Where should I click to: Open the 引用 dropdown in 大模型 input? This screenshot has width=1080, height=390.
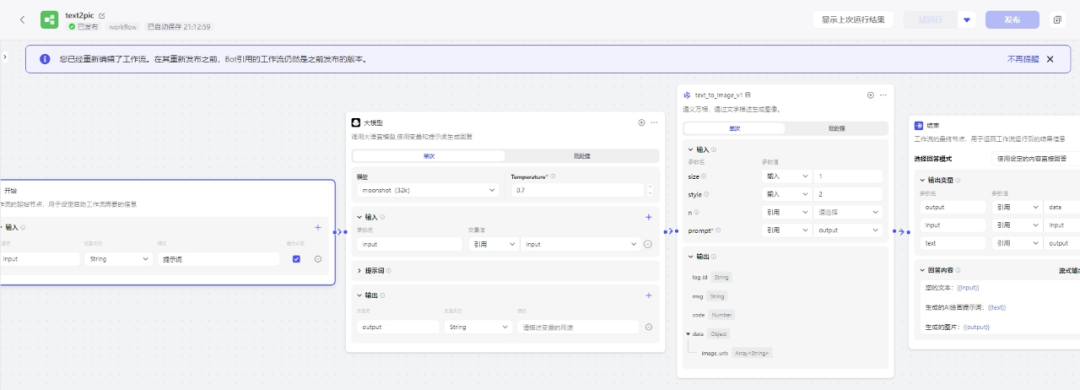pos(493,244)
